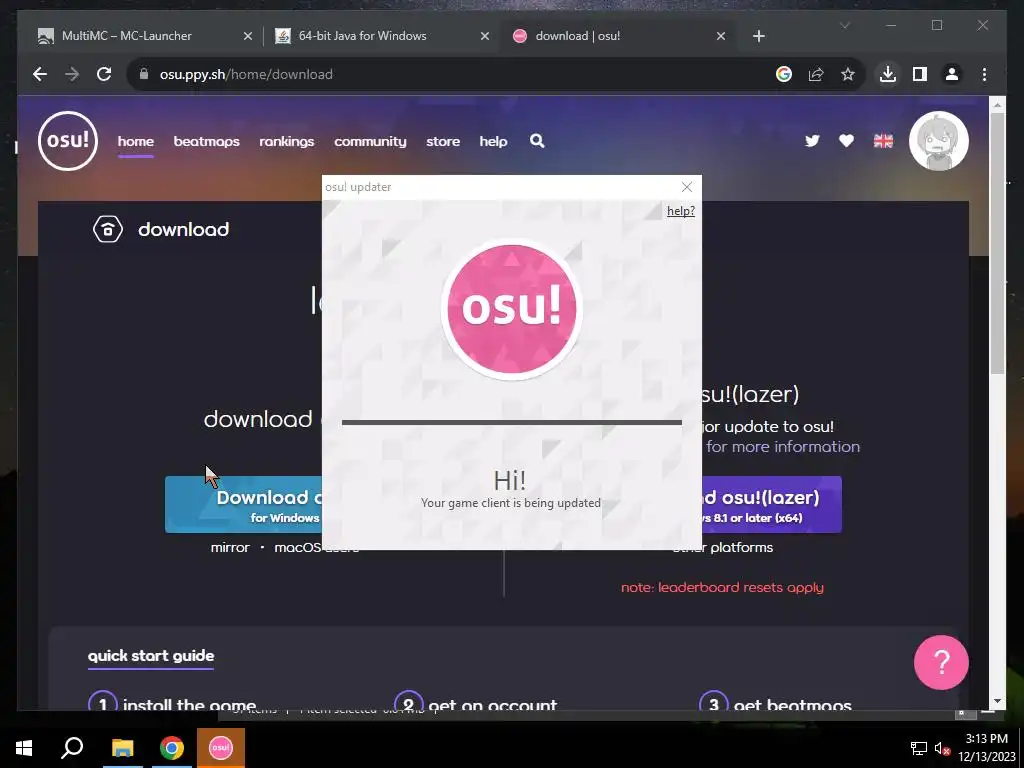Bookmark this page with star icon
Image resolution: width=1024 pixels, height=768 pixels.
pos(848,74)
